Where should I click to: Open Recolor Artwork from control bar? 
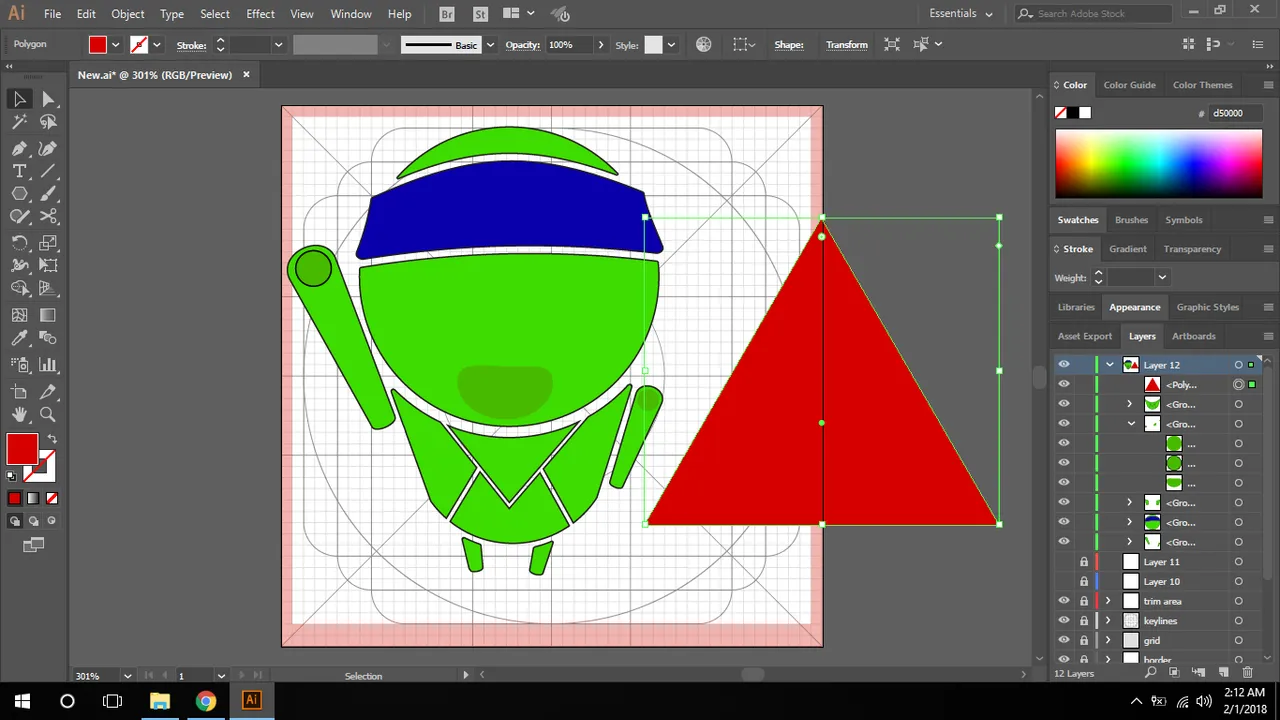(x=704, y=44)
